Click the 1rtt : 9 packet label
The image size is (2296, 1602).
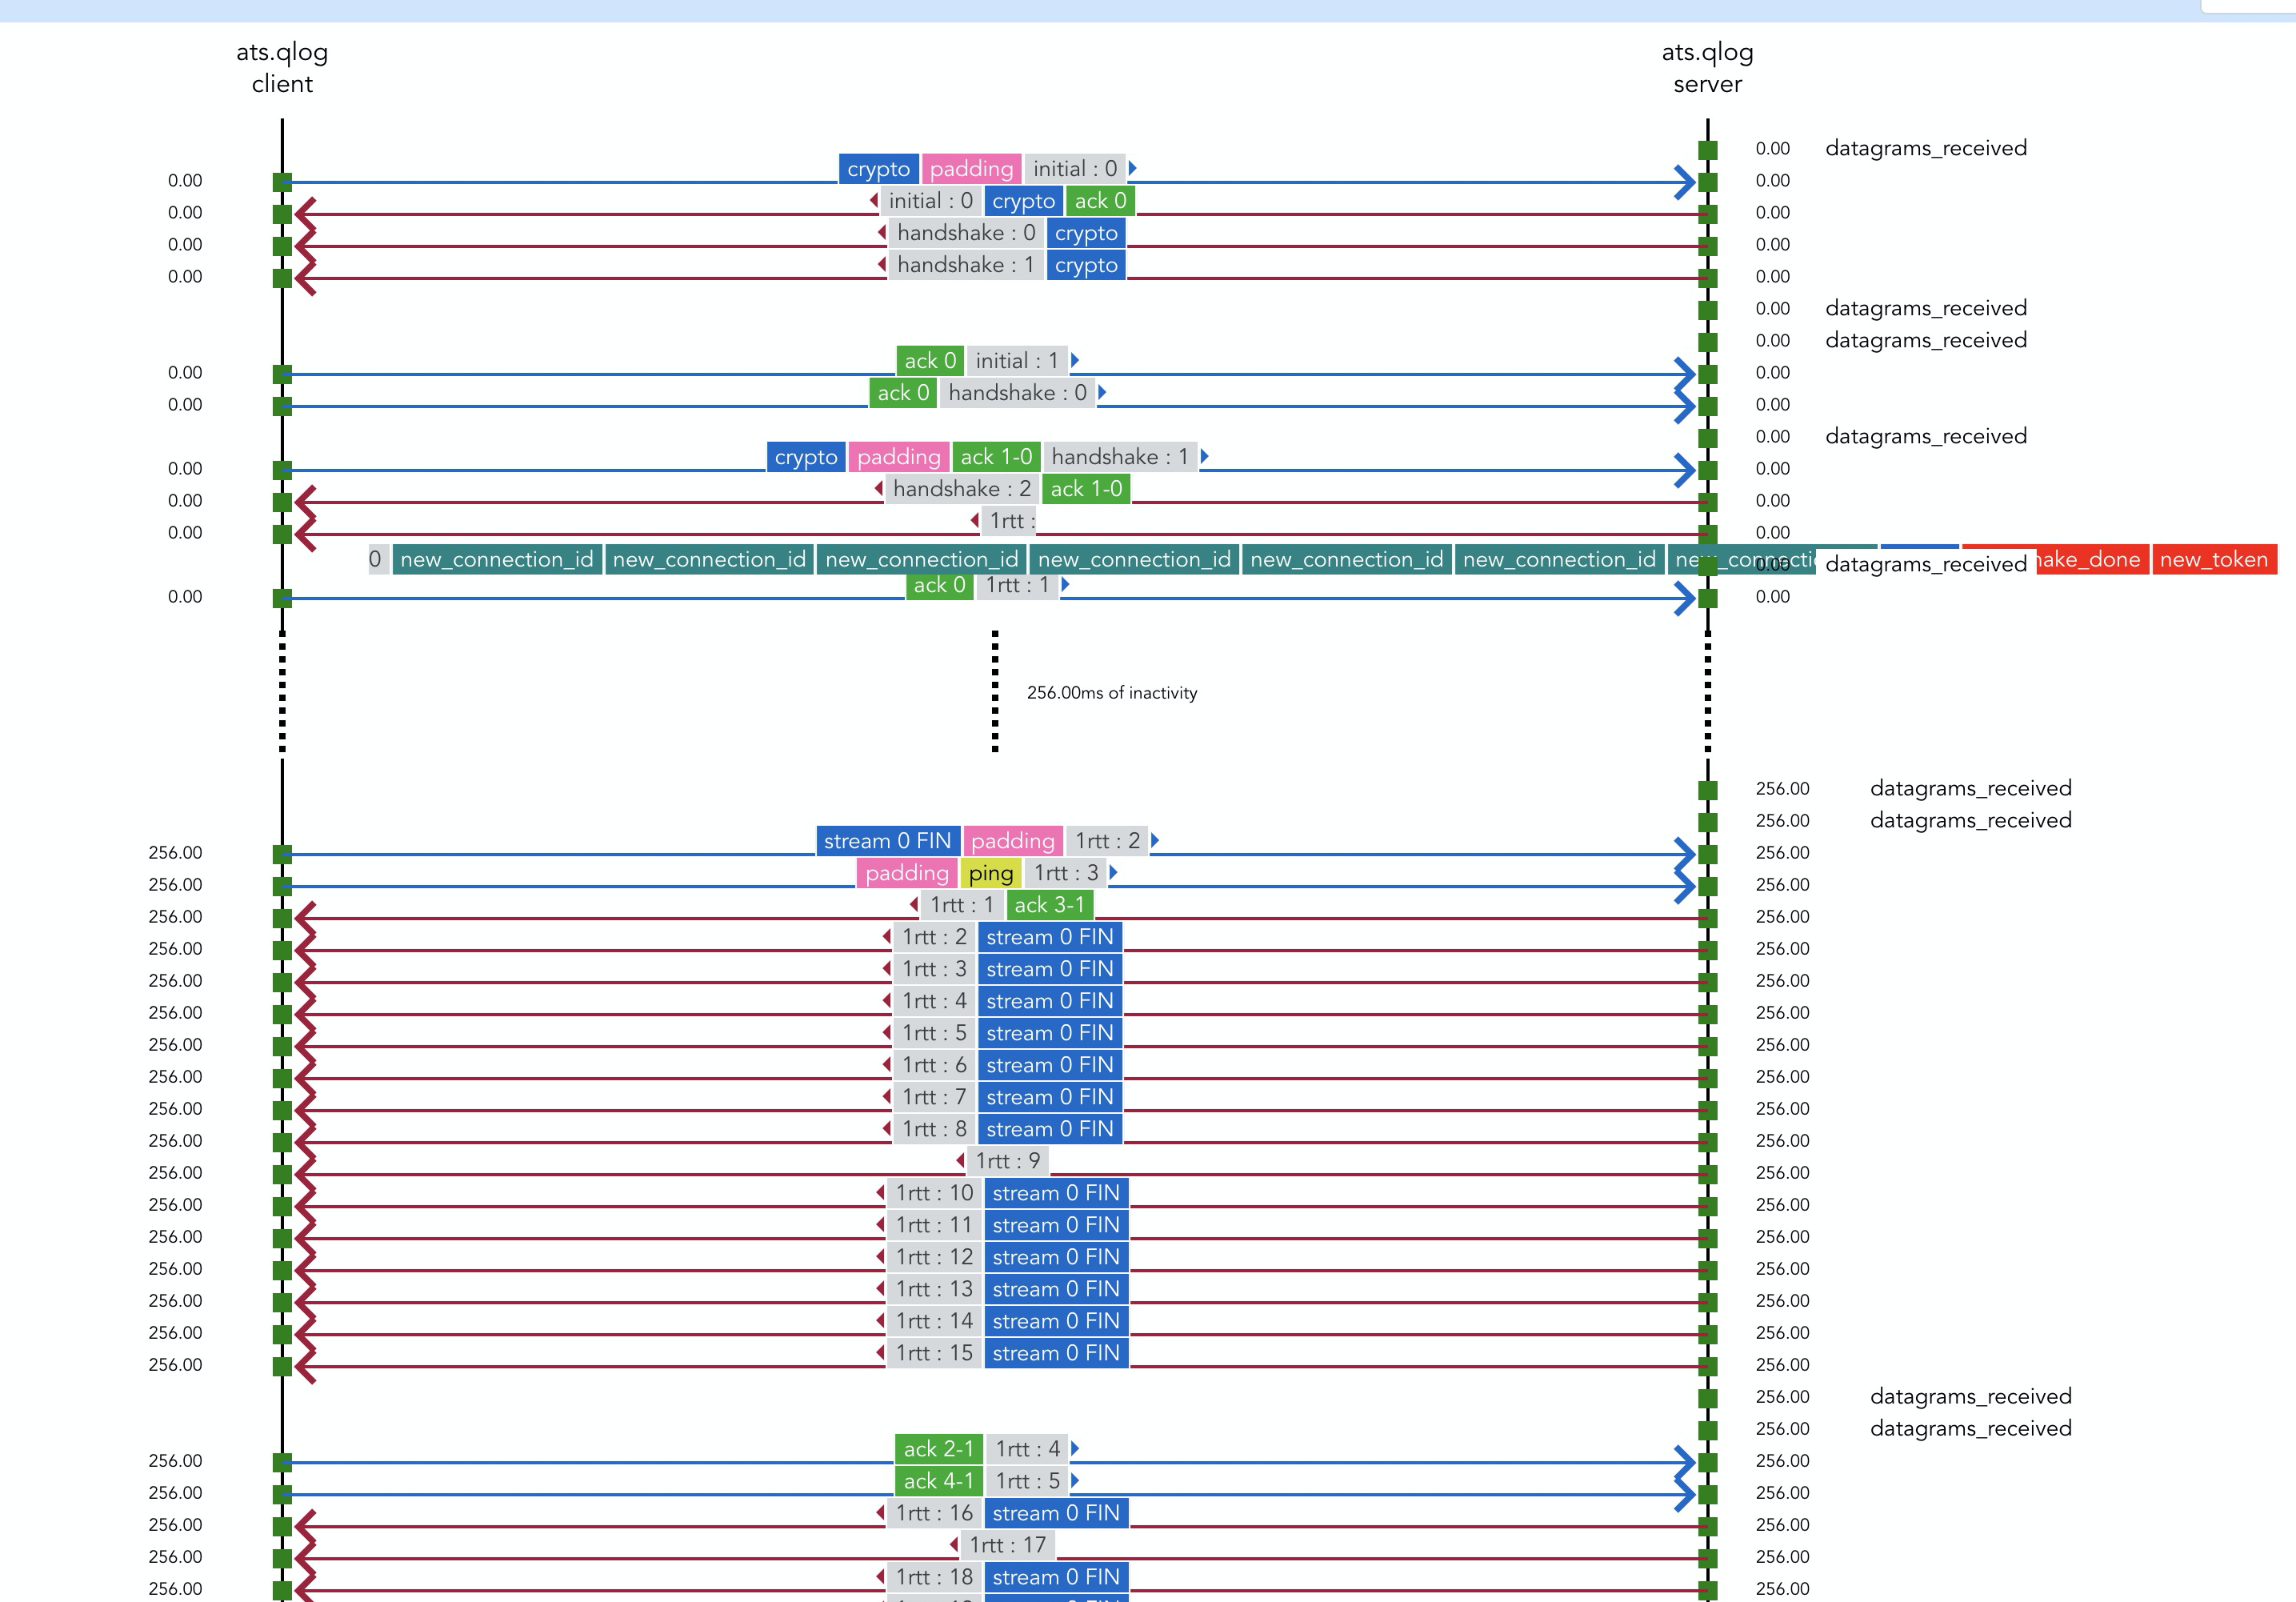(x=1007, y=1161)
